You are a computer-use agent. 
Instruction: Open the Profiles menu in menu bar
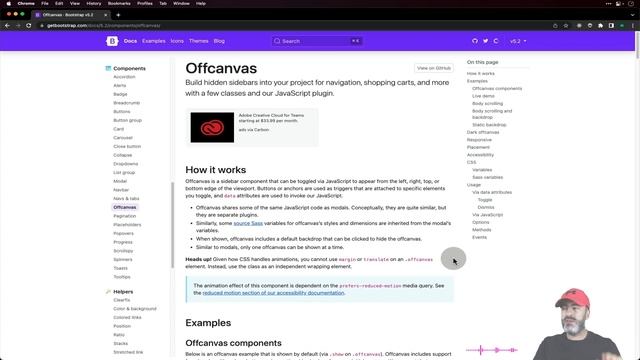click(x=144, y=3)
